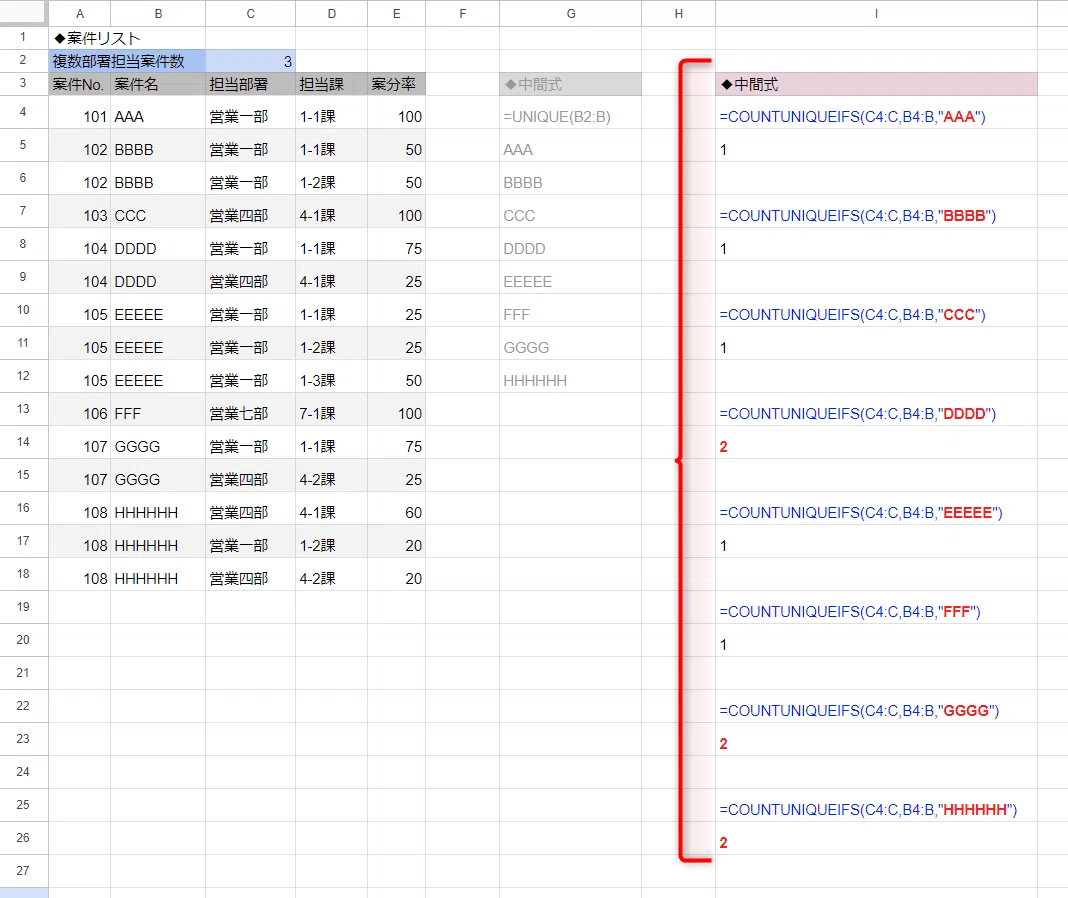Select column C header
Screen dimensions: 1068x898
coord(251,14)
